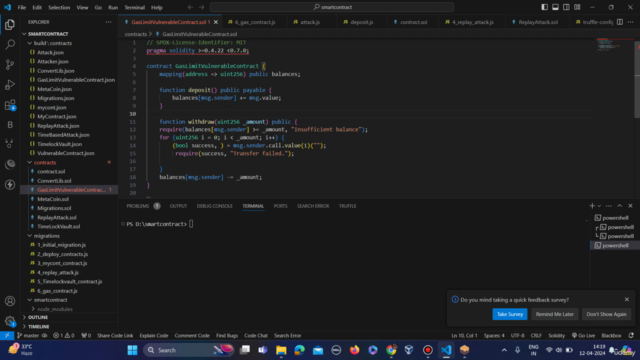Open terminal panel more actions ellipsis
The width and height of the screenshot is (640, 360).
(609, 206)
